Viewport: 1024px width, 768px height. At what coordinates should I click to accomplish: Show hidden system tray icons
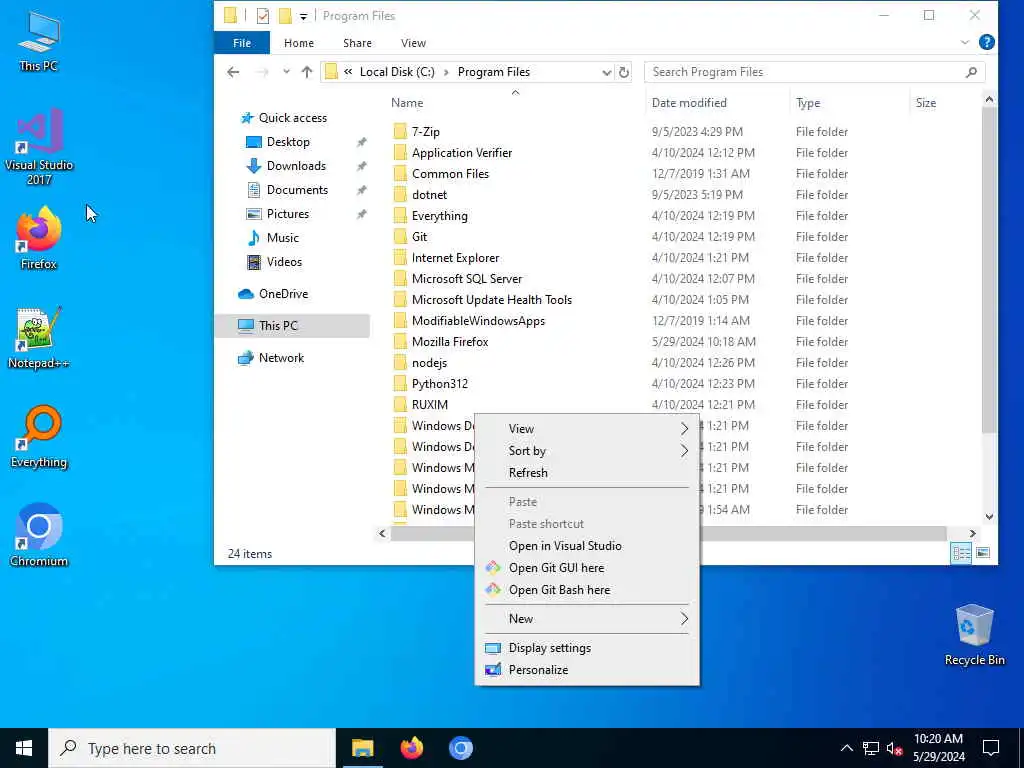pyautogui.click(x=846, y=748)
